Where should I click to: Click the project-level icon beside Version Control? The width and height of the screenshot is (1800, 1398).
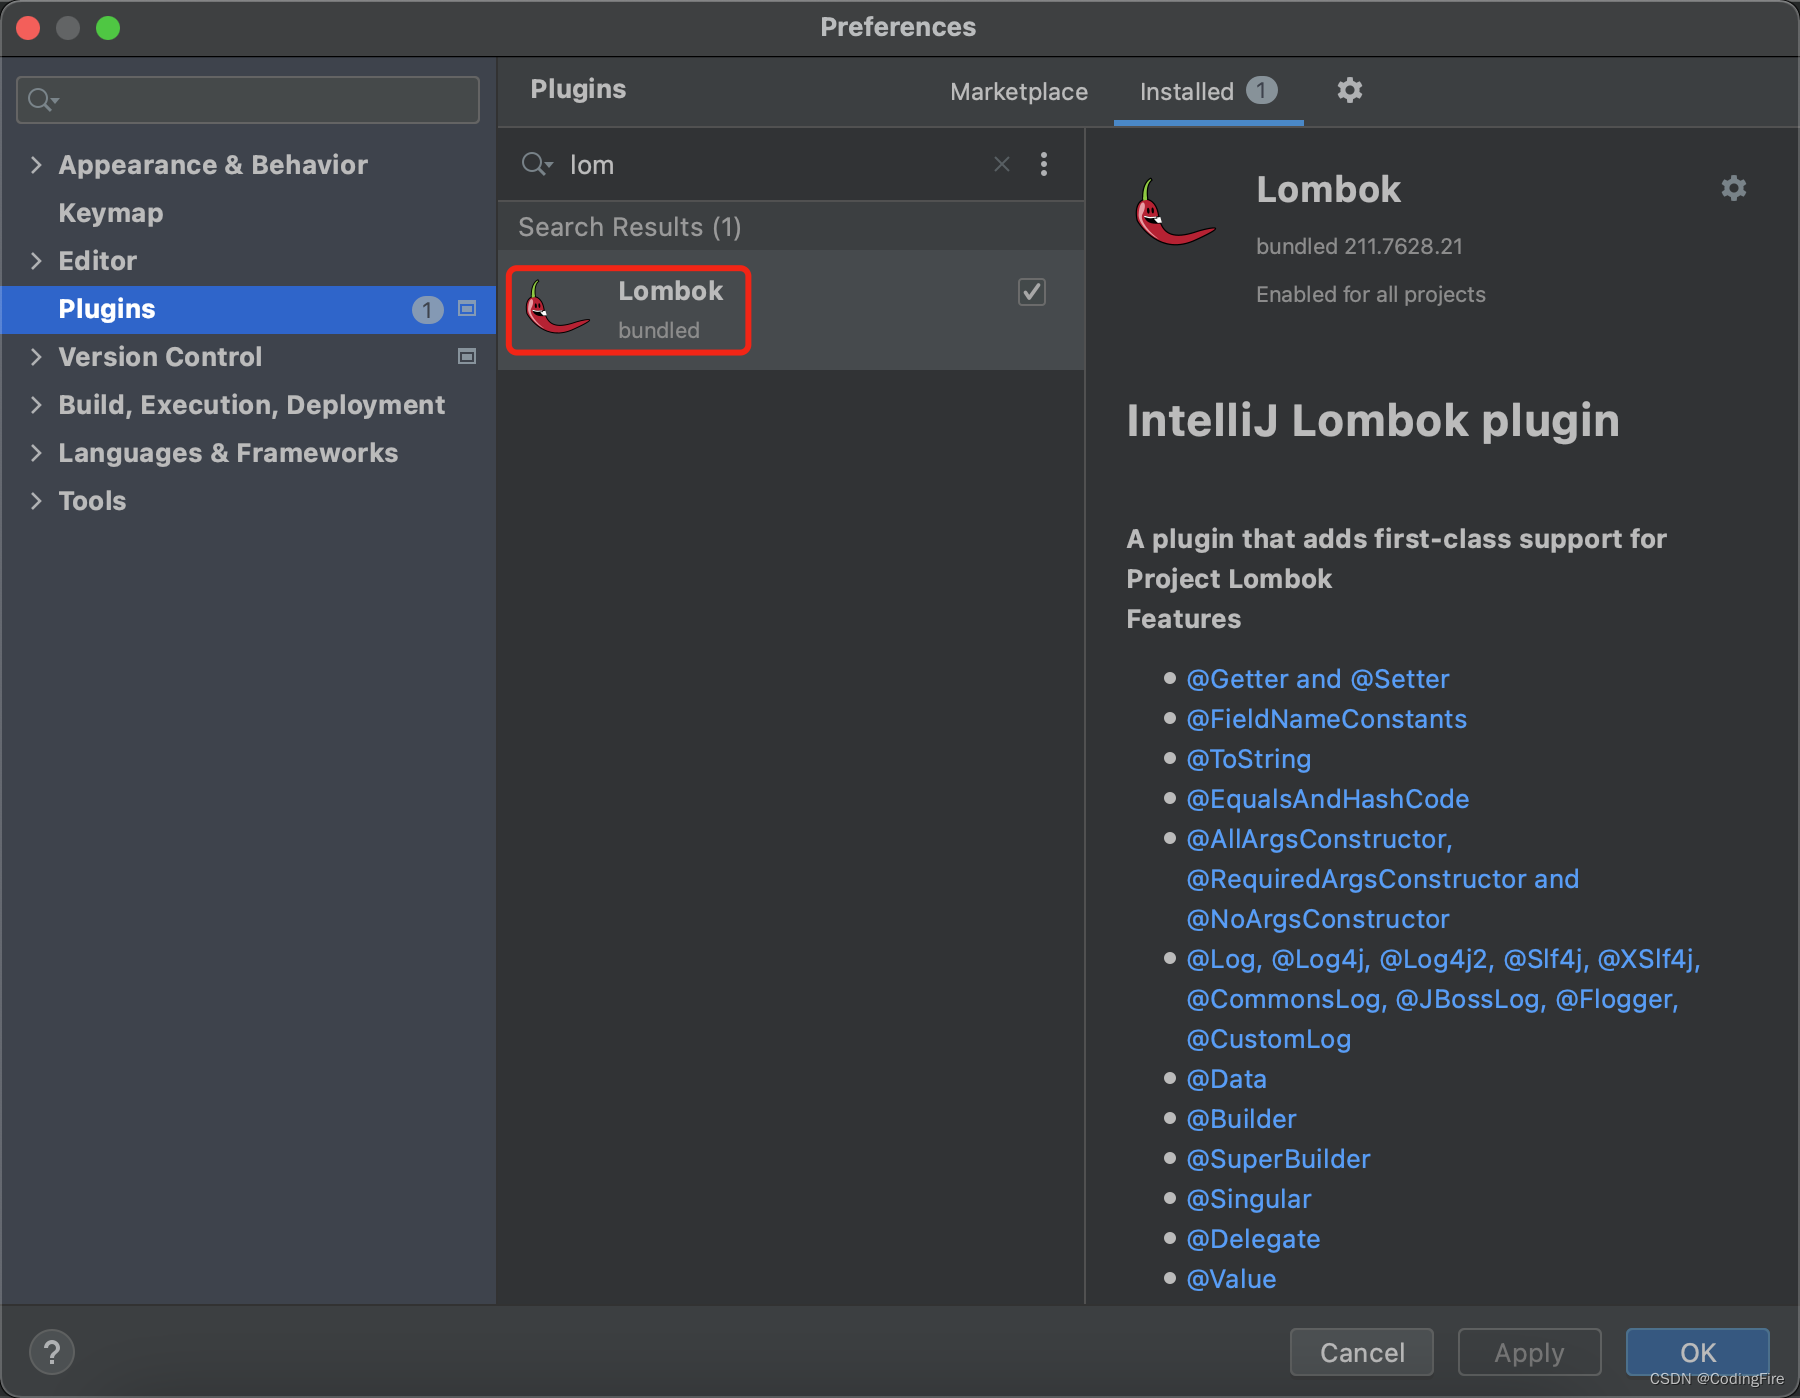click(x=467, y=357)
